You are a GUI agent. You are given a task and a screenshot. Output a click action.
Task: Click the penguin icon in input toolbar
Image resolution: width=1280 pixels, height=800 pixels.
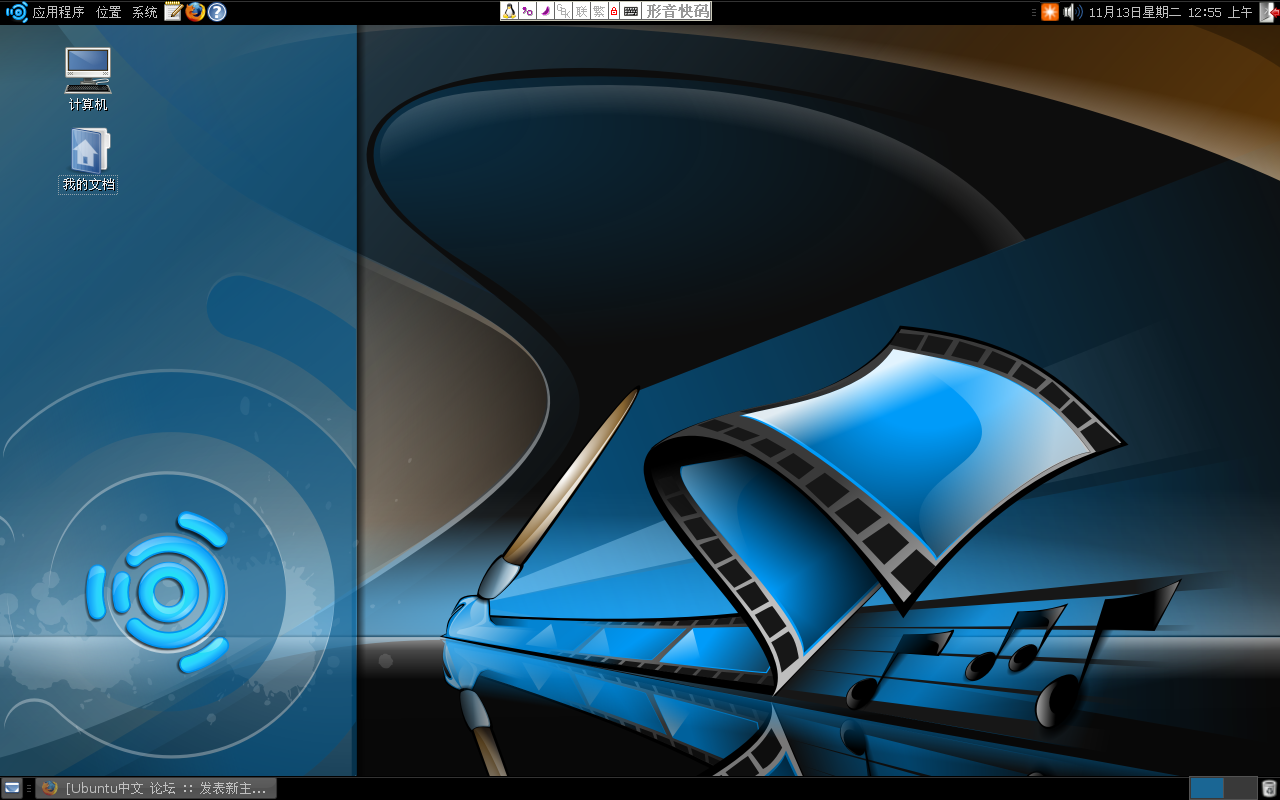click(x=509, y=11)
